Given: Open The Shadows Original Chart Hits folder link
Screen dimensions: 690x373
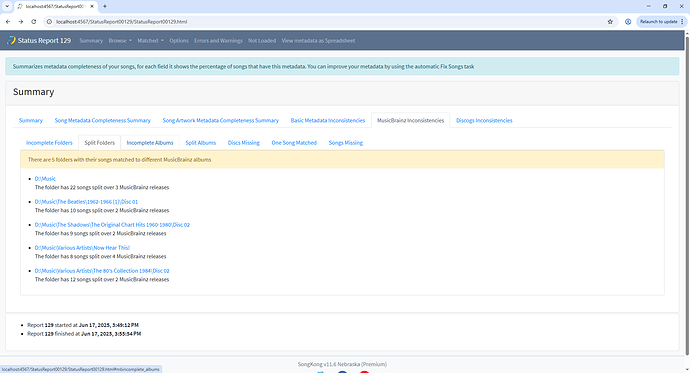Looking at the screenshot, I should [112, 225].
